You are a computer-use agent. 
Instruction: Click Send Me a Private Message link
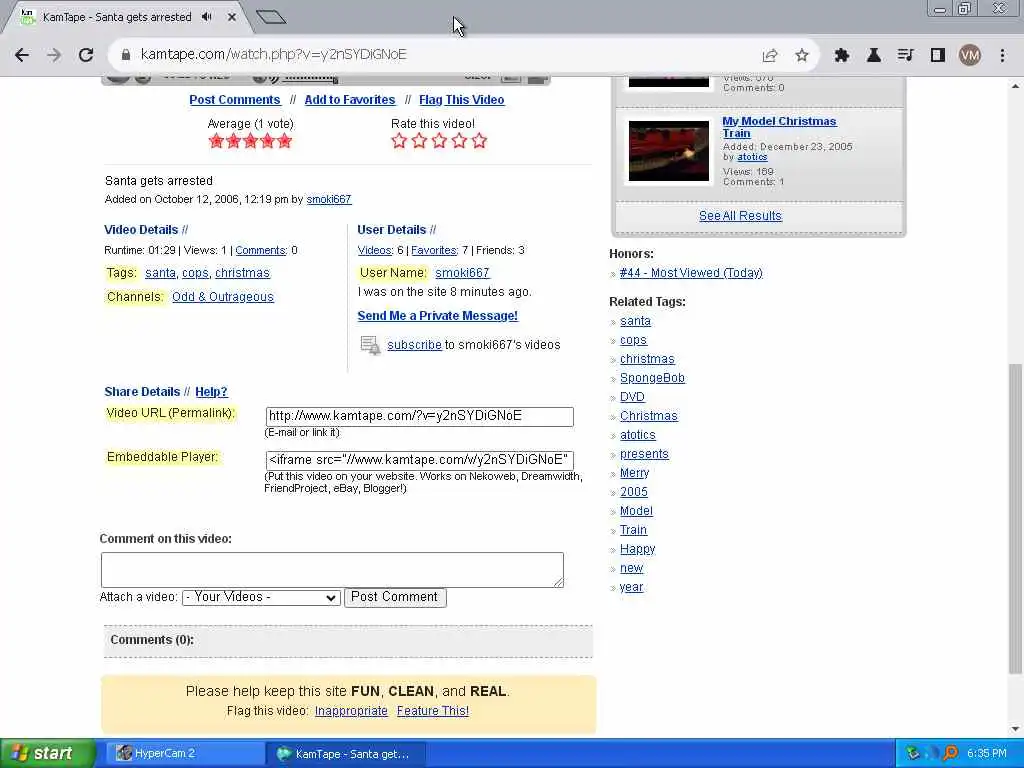coord(438,316)
